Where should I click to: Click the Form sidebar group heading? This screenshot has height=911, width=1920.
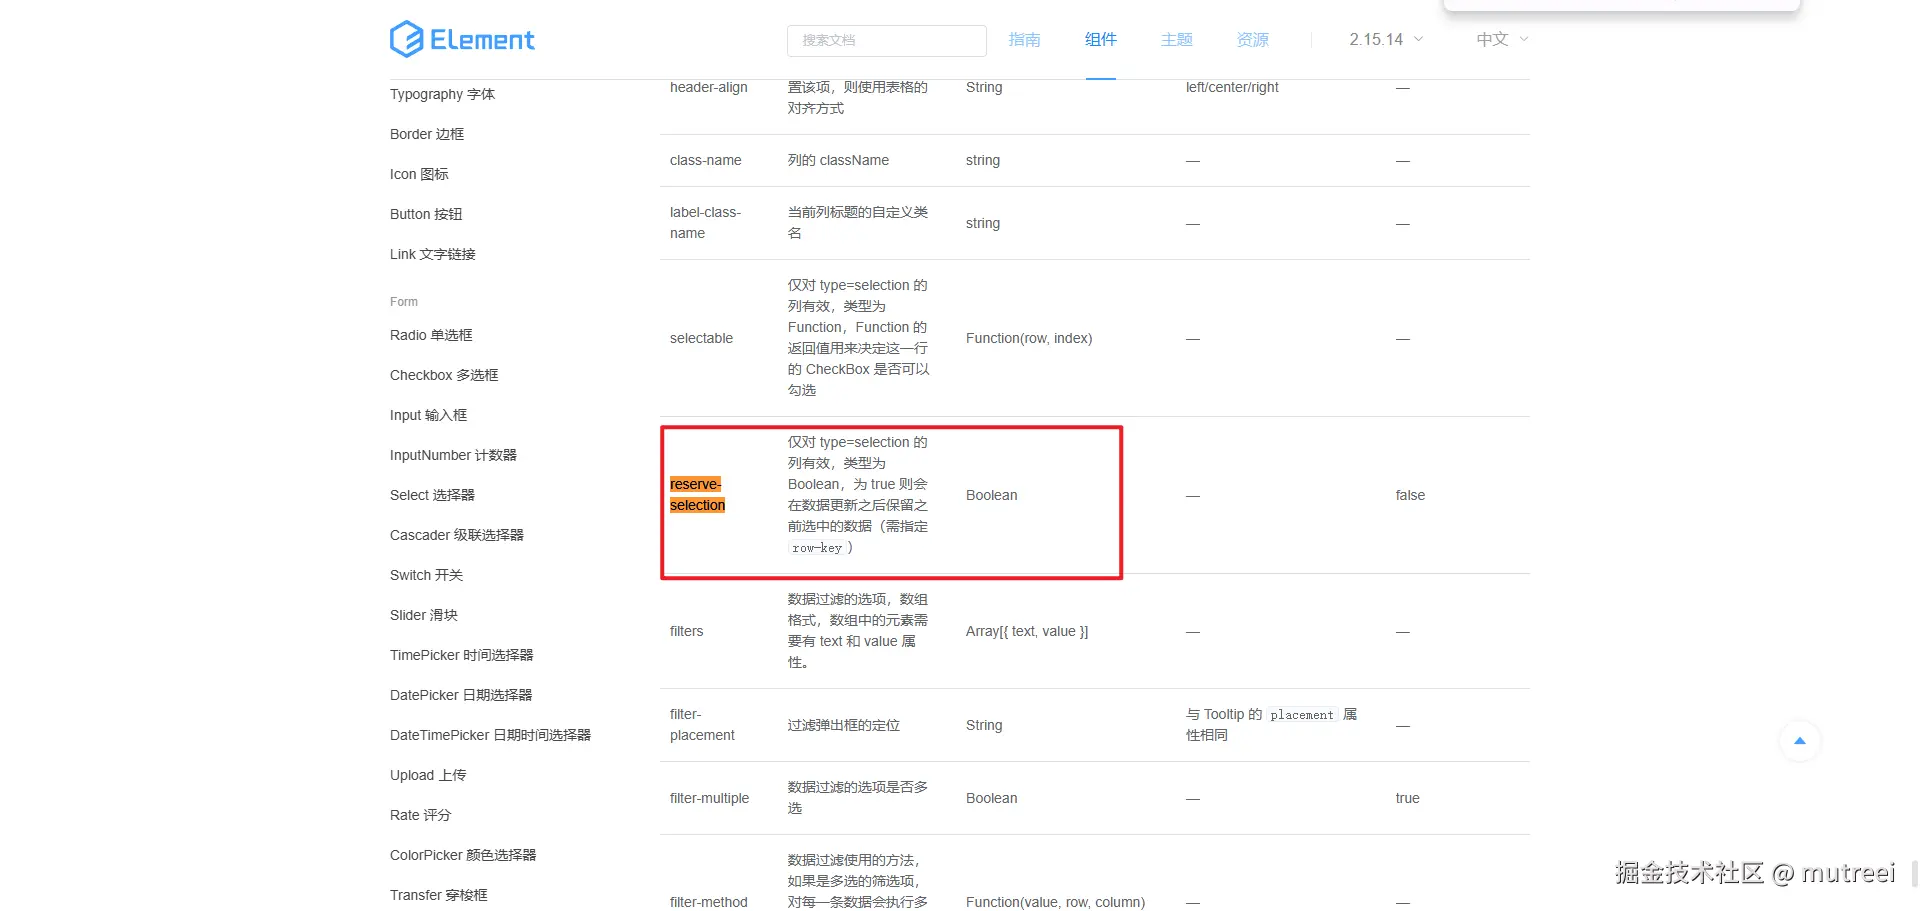pyautogui.click(x=404, y=302)
